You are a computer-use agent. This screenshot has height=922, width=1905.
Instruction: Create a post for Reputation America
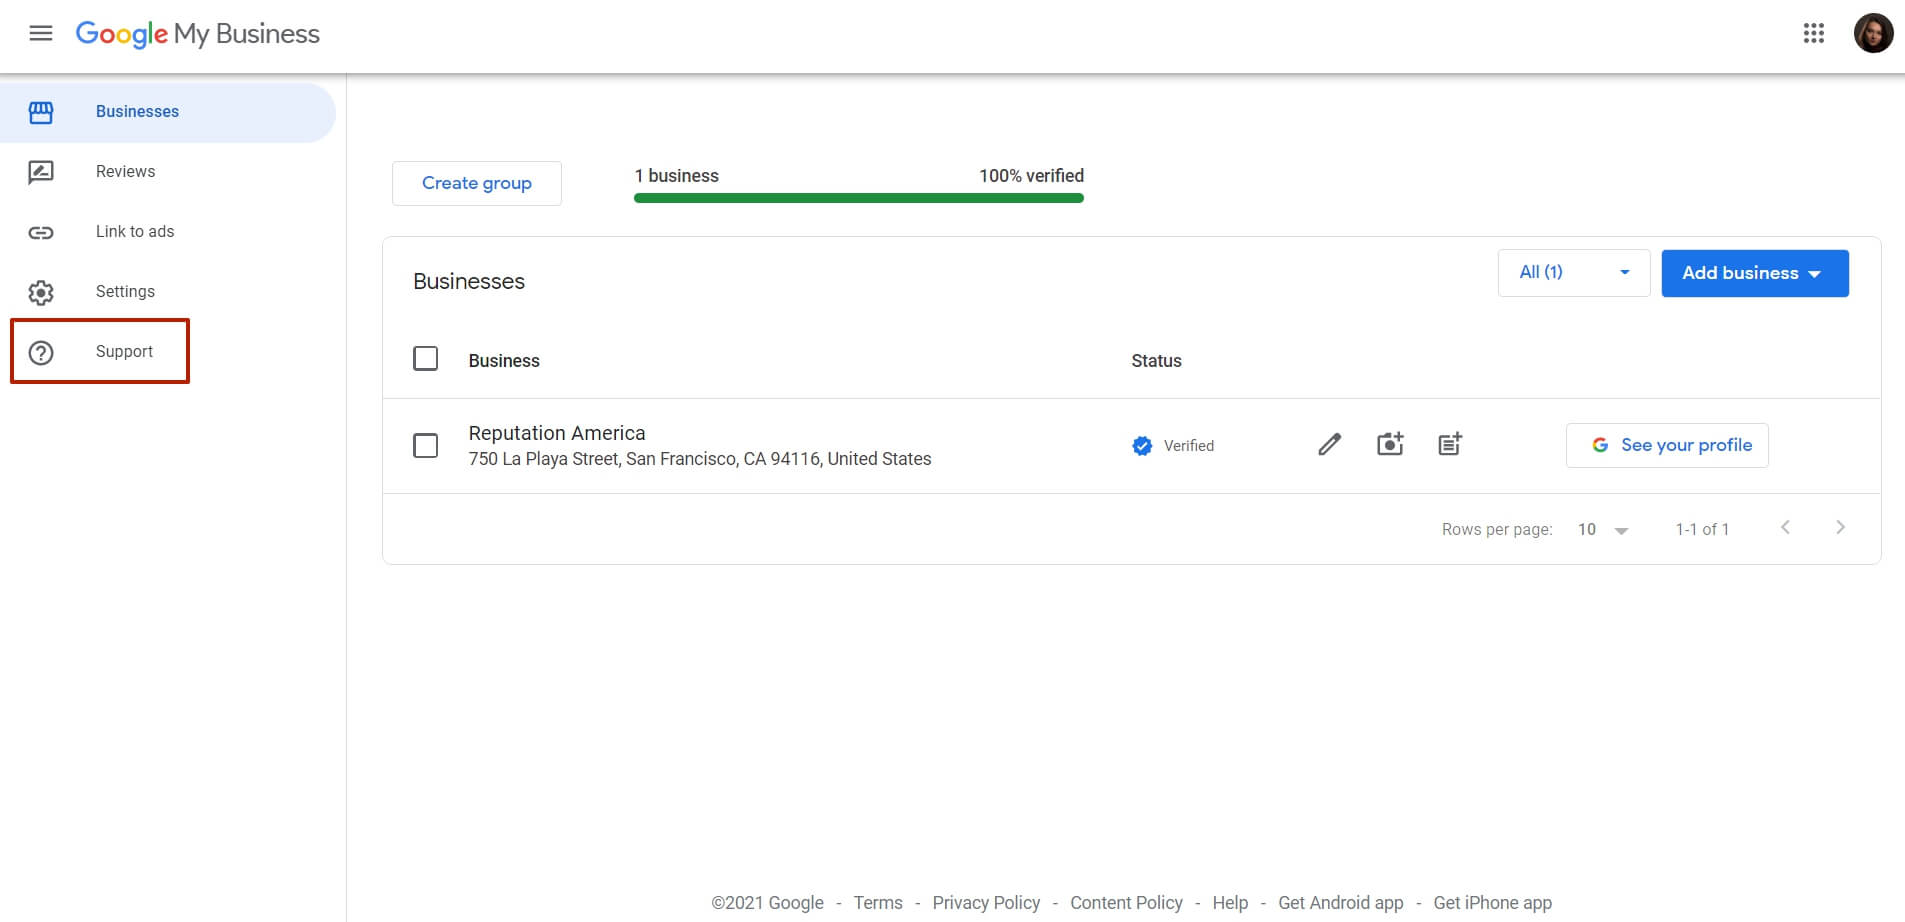(1450, 444)
